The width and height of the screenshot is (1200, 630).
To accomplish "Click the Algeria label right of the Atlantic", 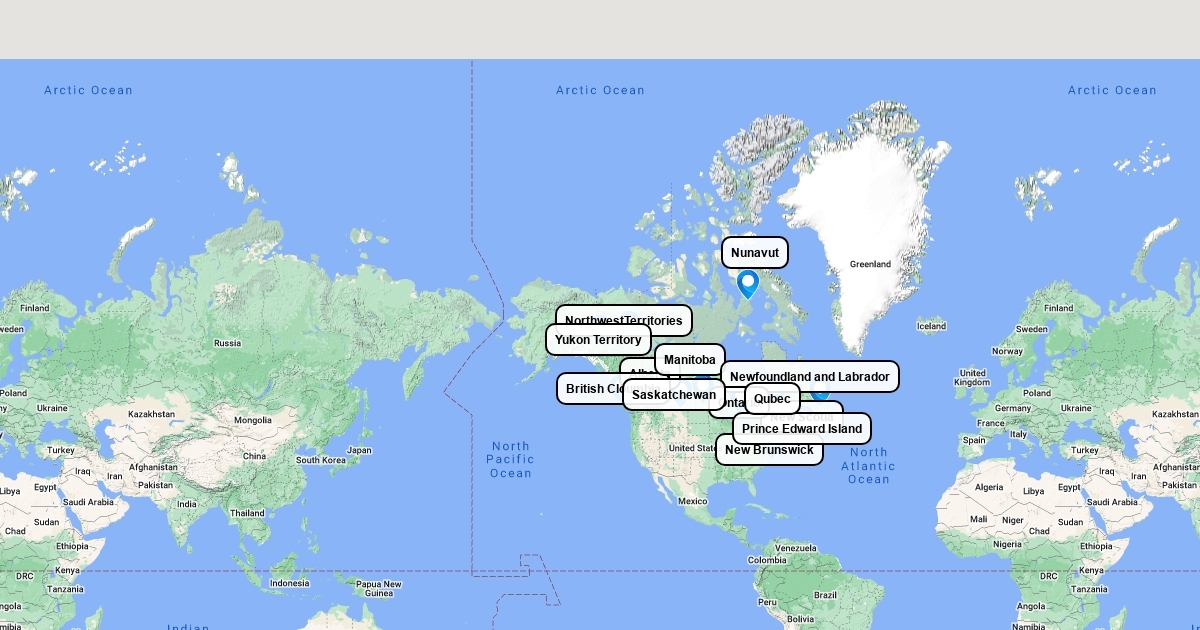I will (x=988, y=487).
